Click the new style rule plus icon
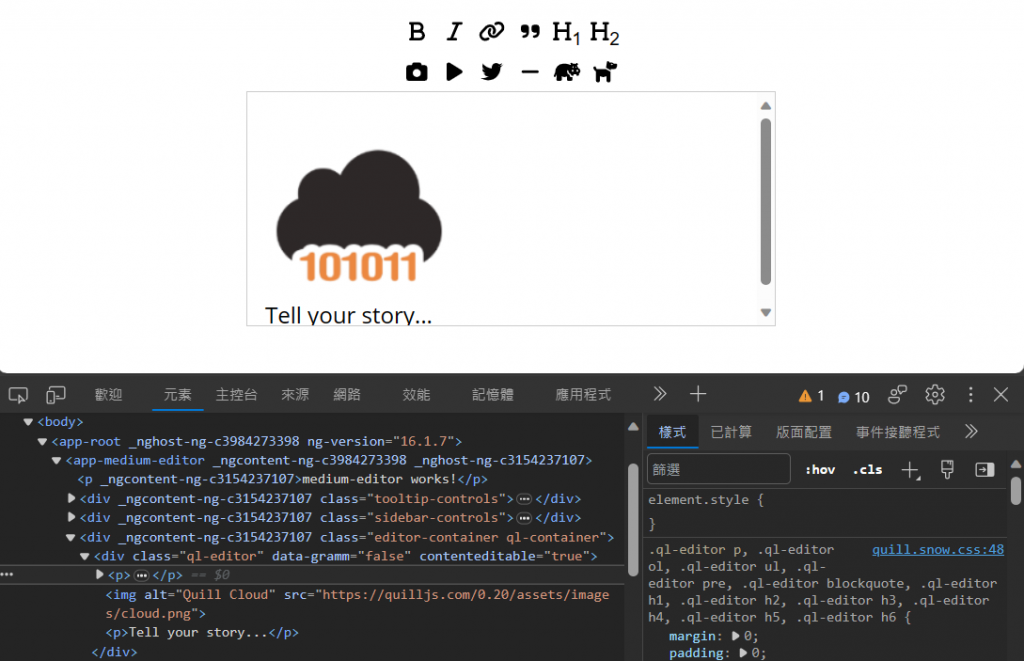 pyautogui.click(x=910, y=470)
